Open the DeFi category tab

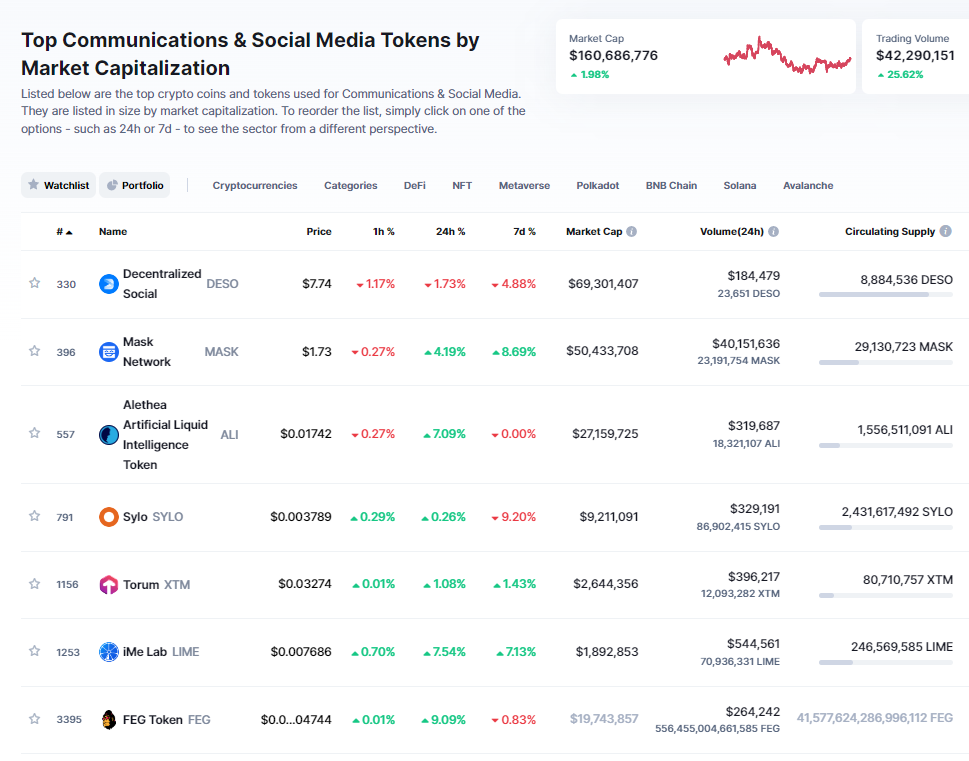click(x=414, y=186)
